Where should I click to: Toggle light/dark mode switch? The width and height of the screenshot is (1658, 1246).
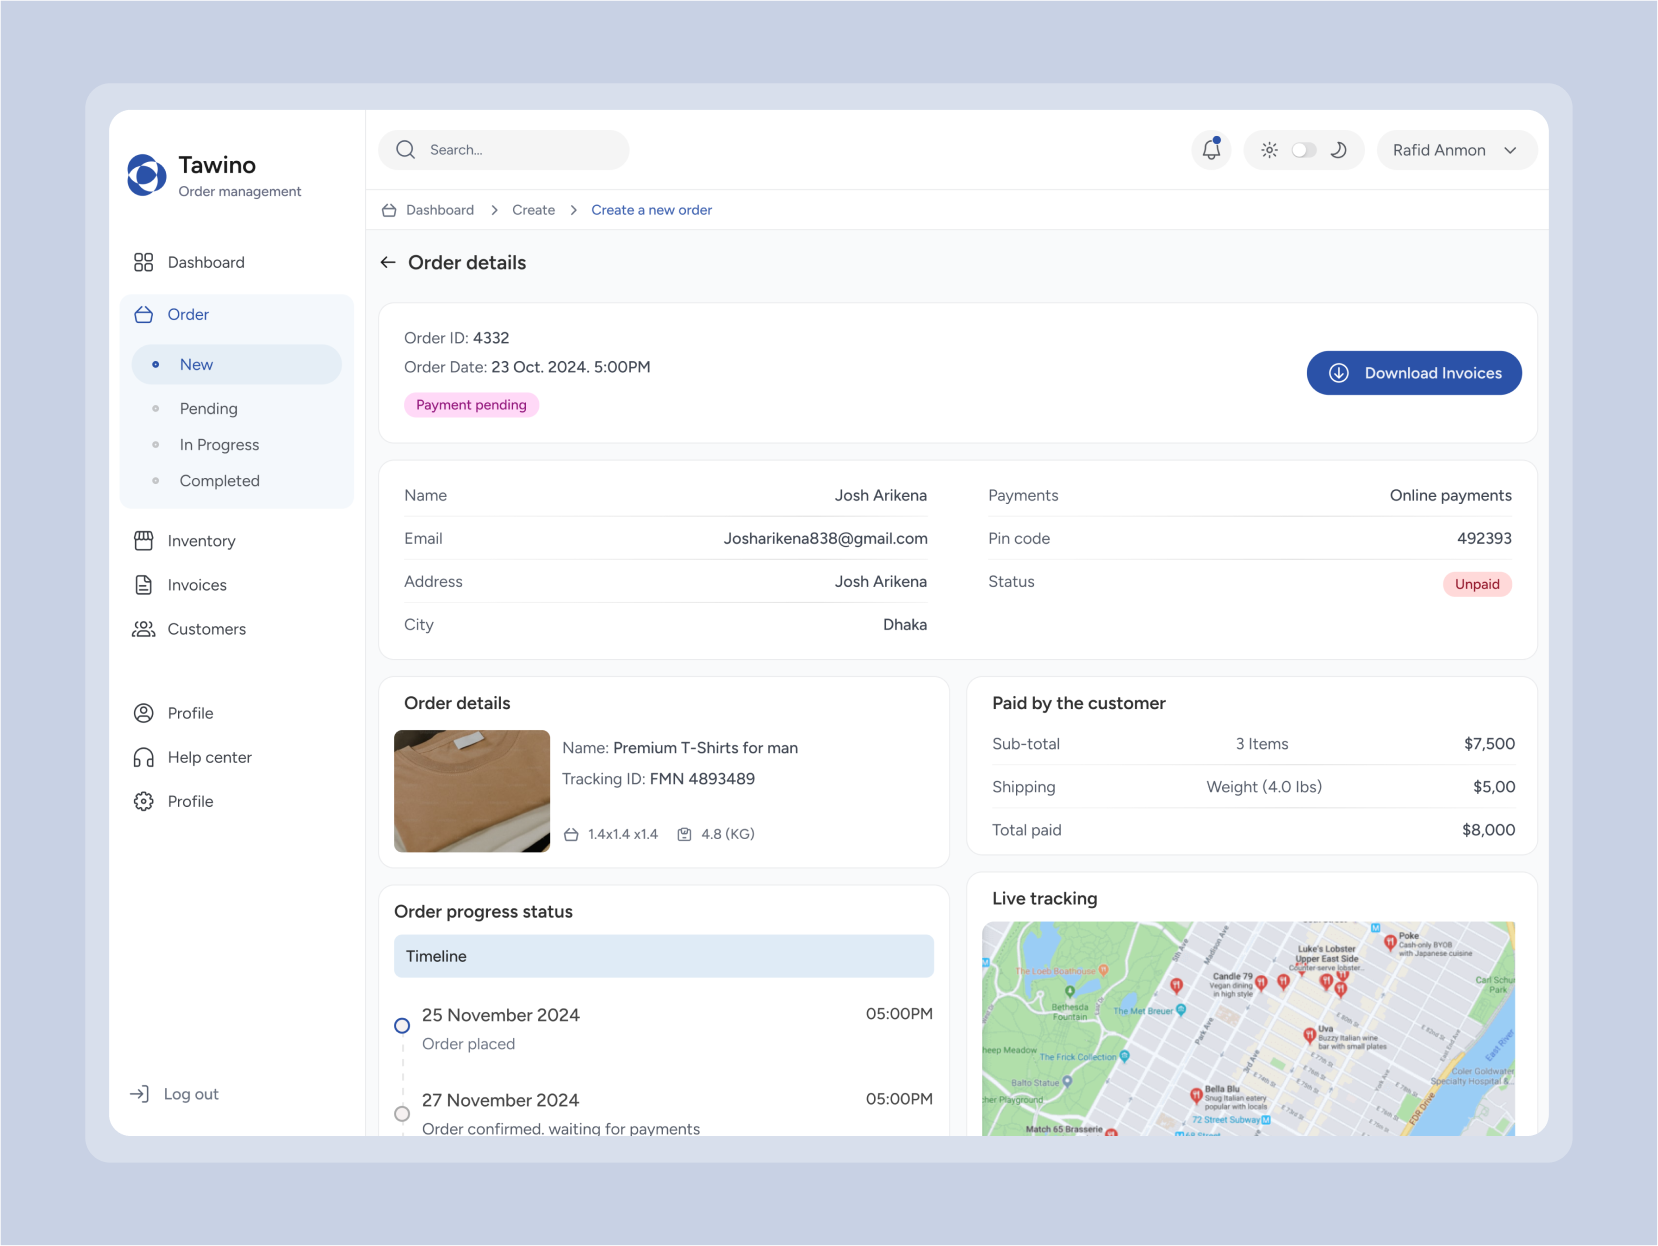coord(1304,150)
